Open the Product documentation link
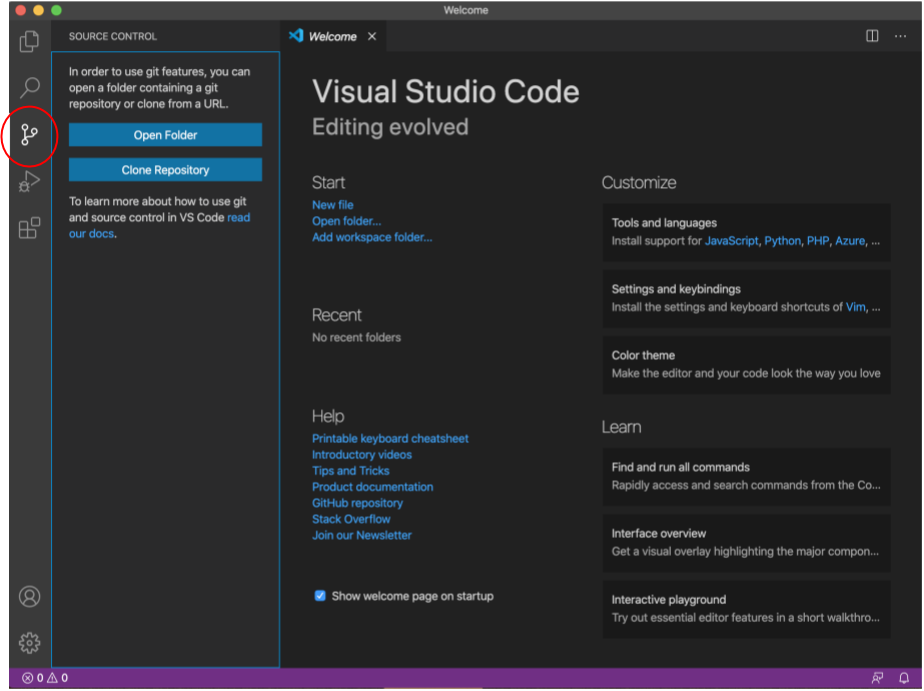924x691 pixels. tap(372, 487)
